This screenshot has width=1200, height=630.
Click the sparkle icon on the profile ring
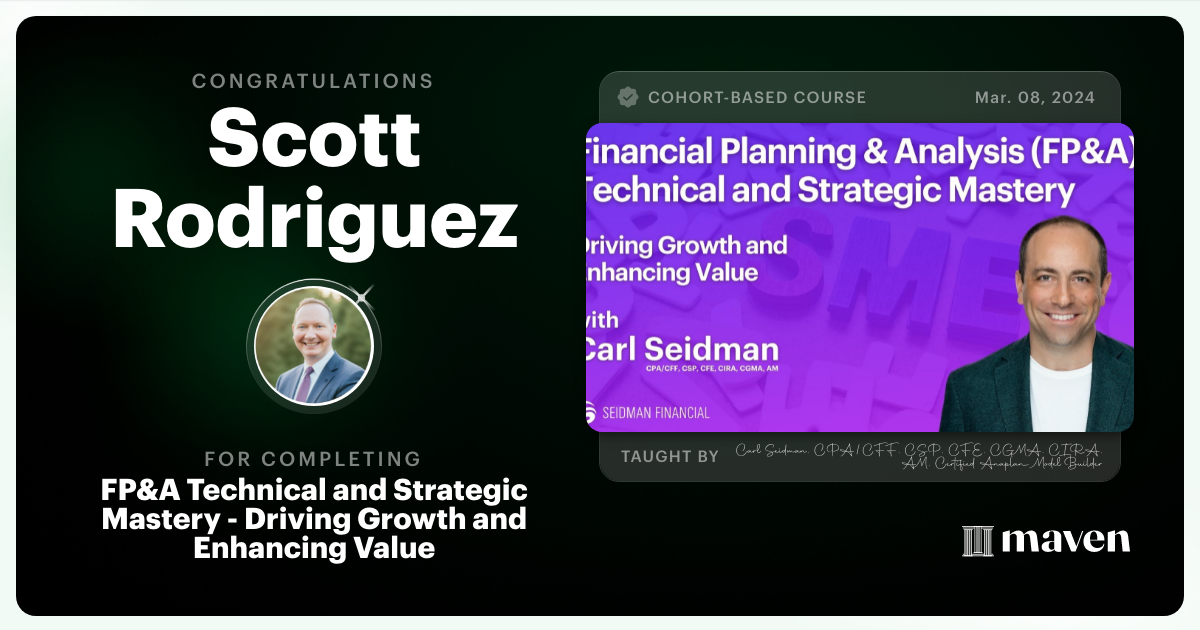(x=363, y=295)
